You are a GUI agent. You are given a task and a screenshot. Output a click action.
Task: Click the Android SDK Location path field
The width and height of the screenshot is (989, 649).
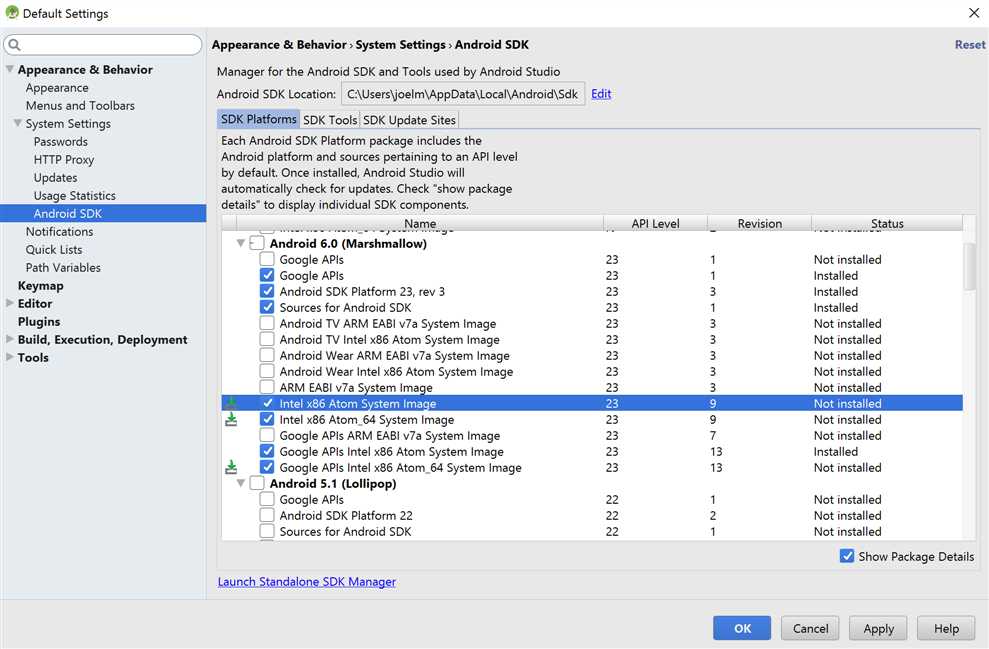click(x=463, y=94)
